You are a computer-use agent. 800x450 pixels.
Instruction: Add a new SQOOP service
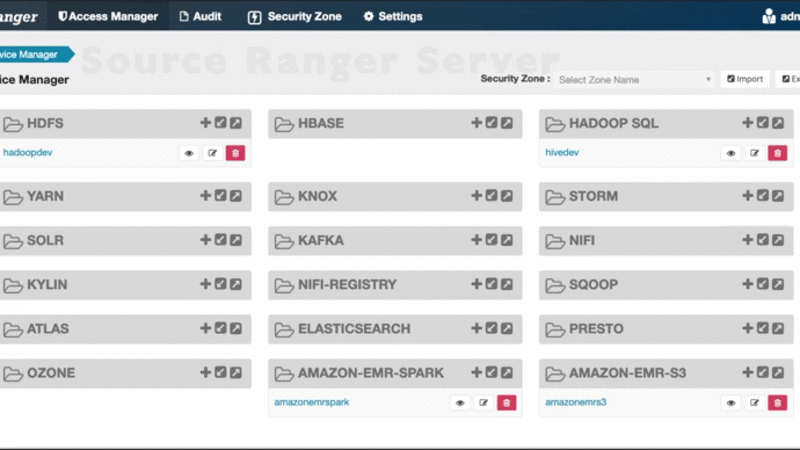pos(747,284)
